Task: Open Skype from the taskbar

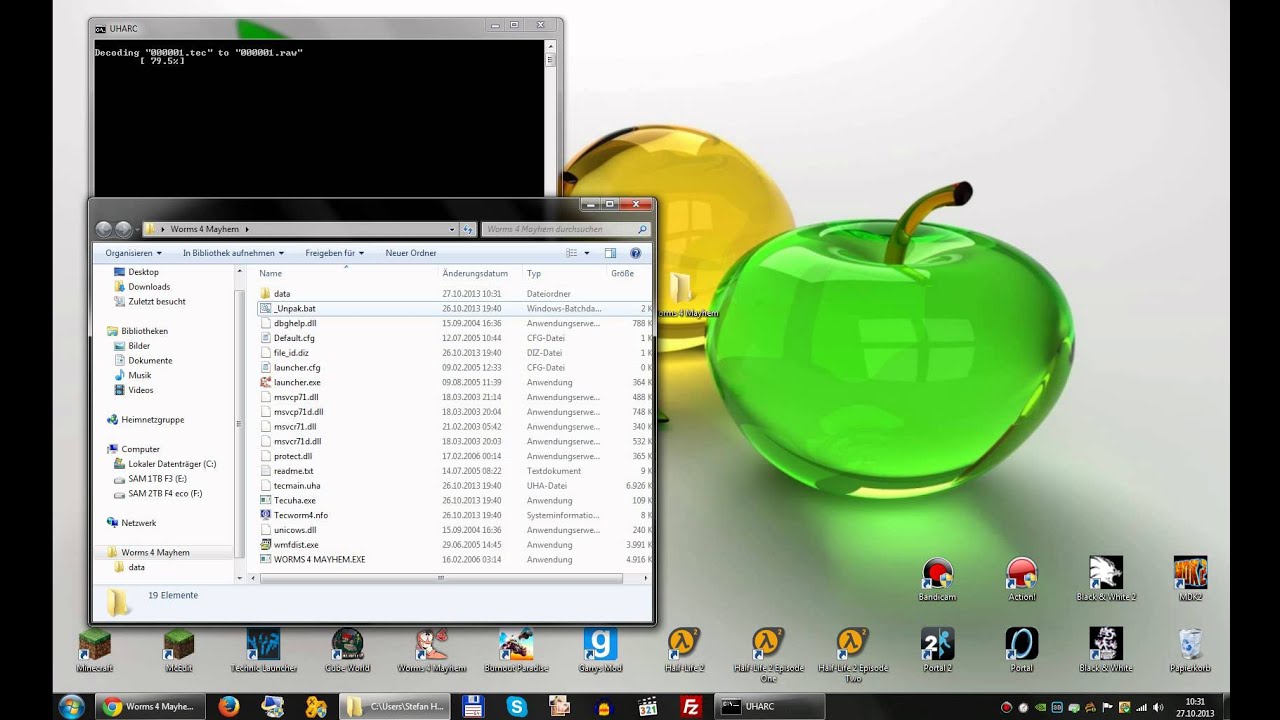Action: [517, 707]
